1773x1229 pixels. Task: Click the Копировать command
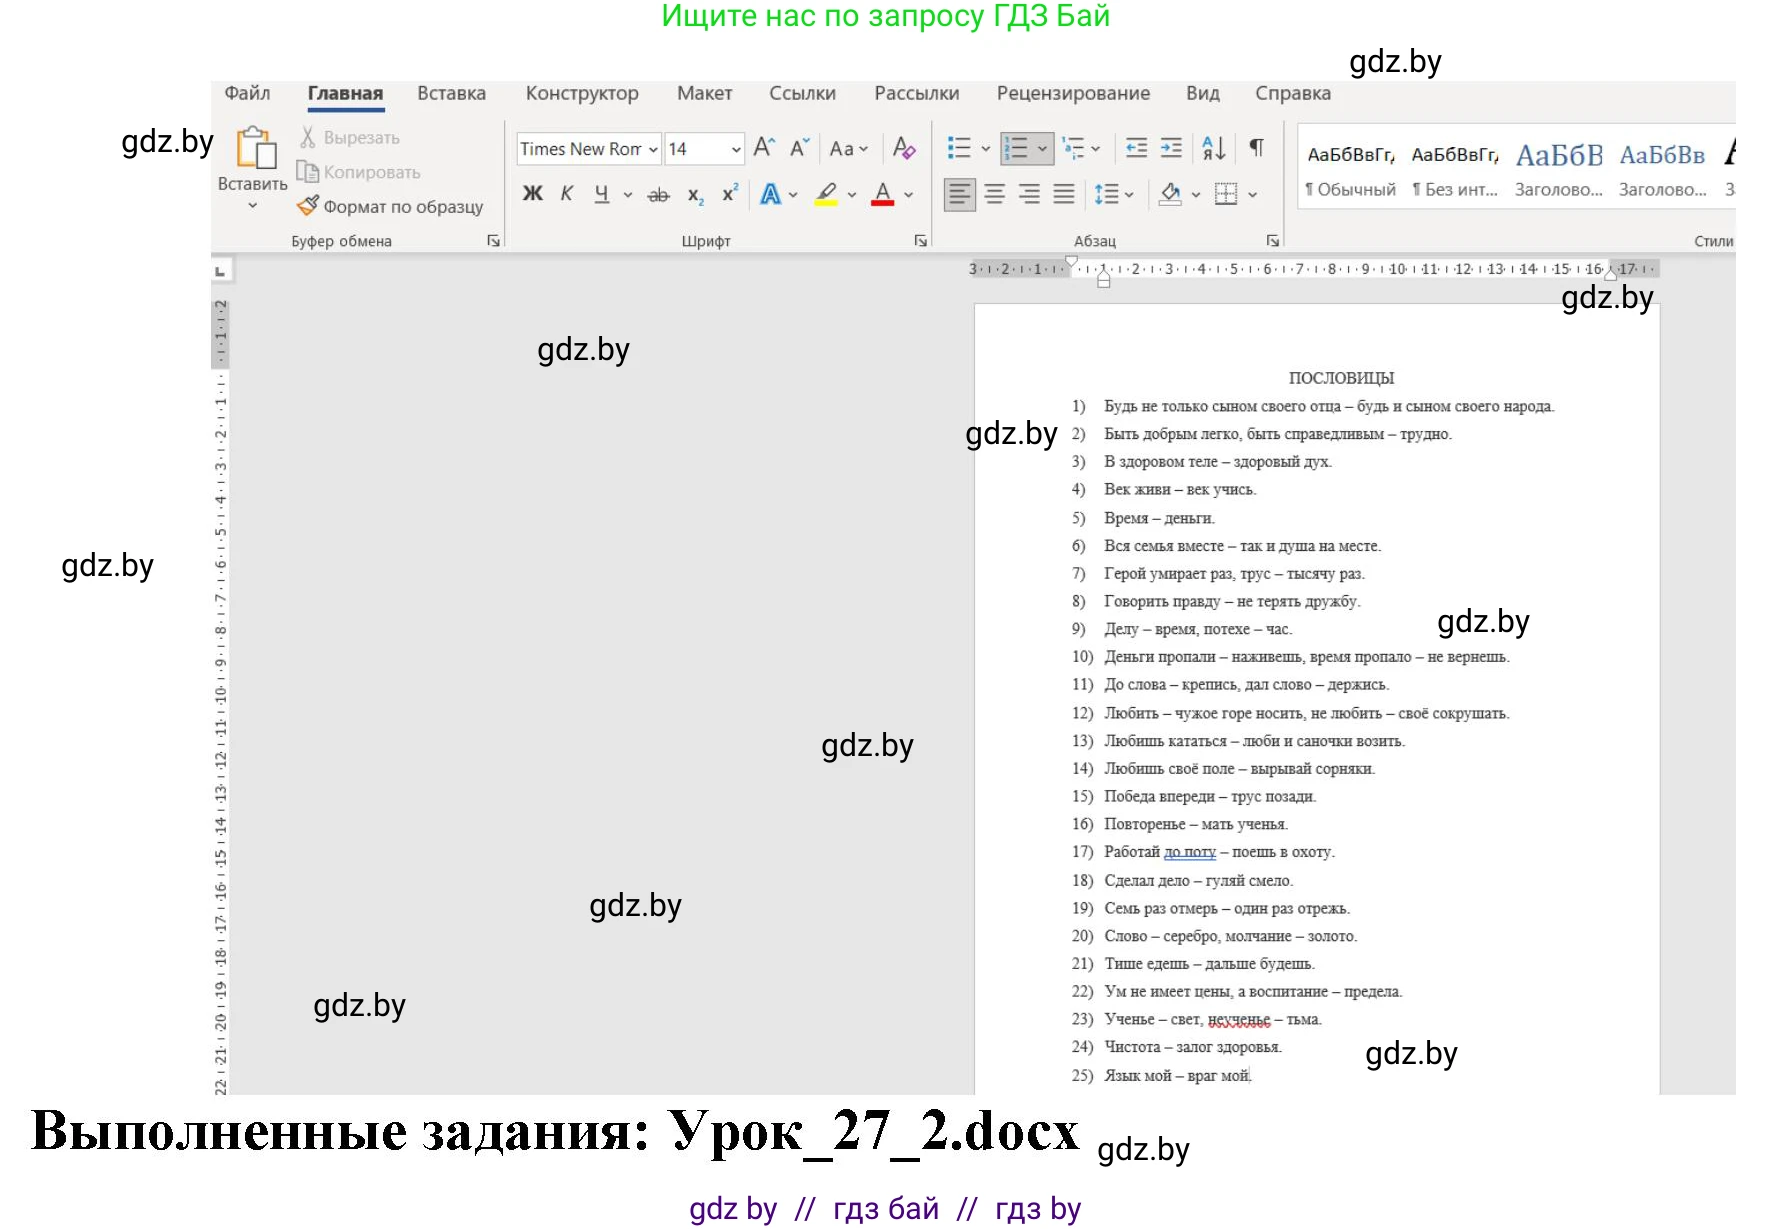tap(358, 171)
